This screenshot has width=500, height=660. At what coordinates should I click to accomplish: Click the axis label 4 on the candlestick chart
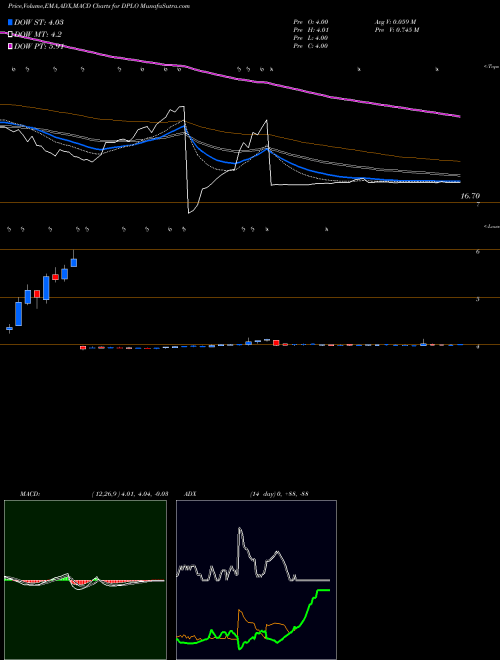[x=477, y=347]
